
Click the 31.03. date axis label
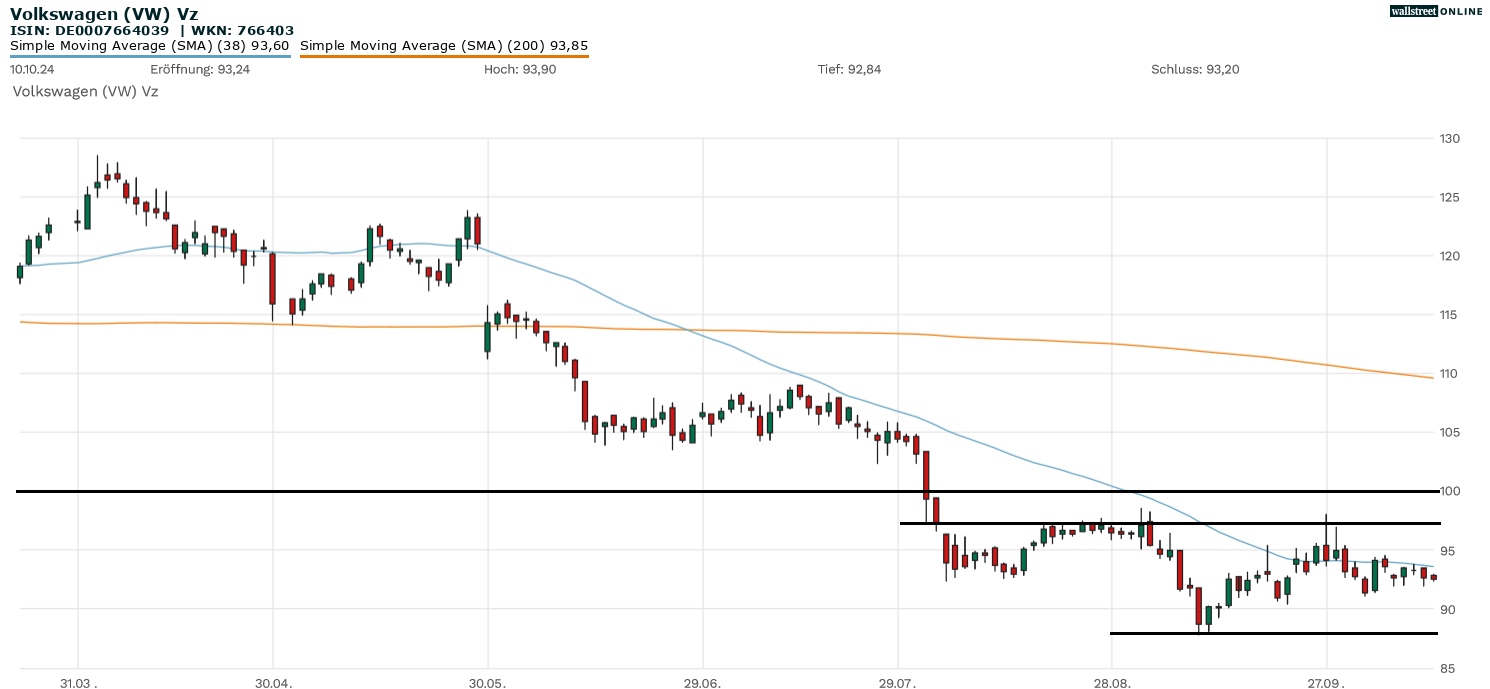click(78, 682)
